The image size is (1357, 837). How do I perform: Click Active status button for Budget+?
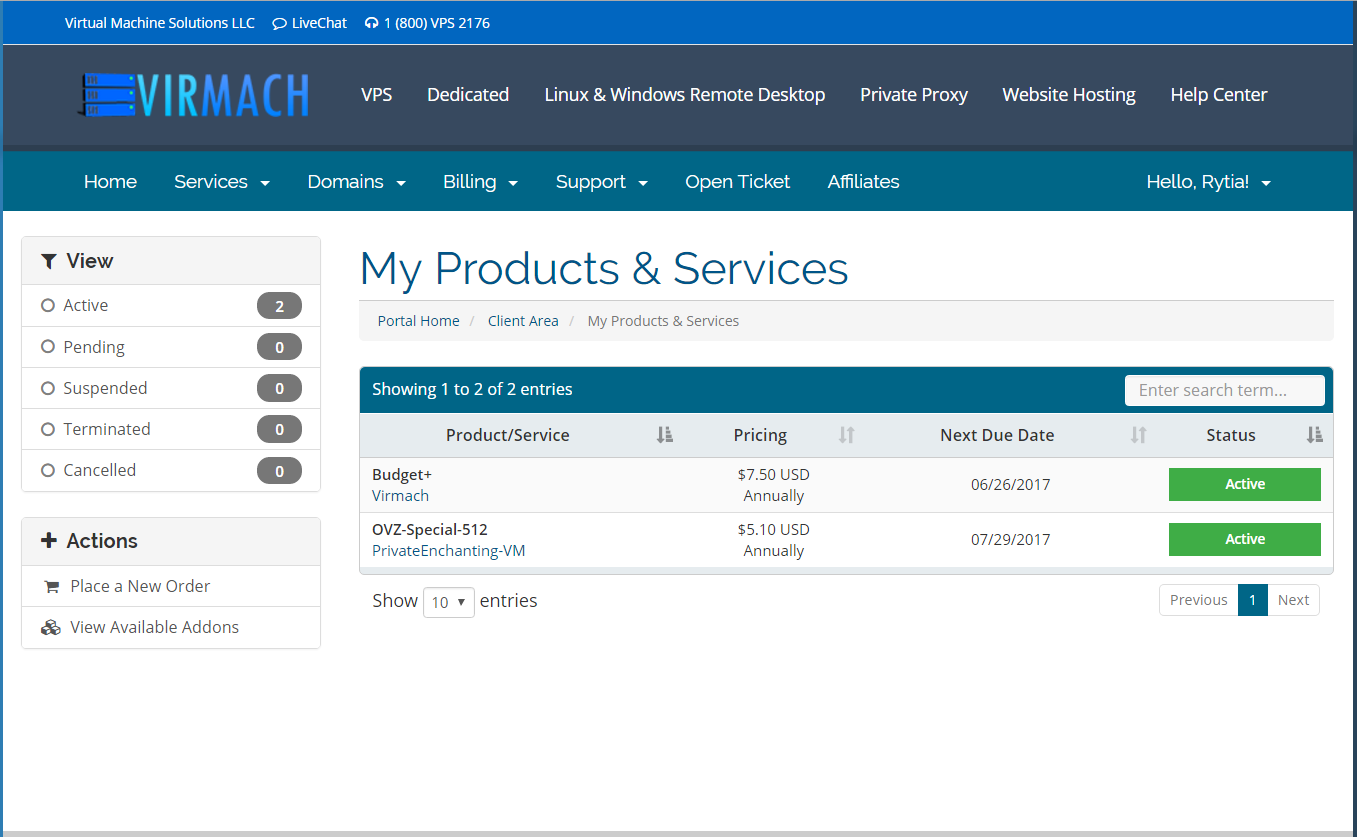coord(1245,484)
